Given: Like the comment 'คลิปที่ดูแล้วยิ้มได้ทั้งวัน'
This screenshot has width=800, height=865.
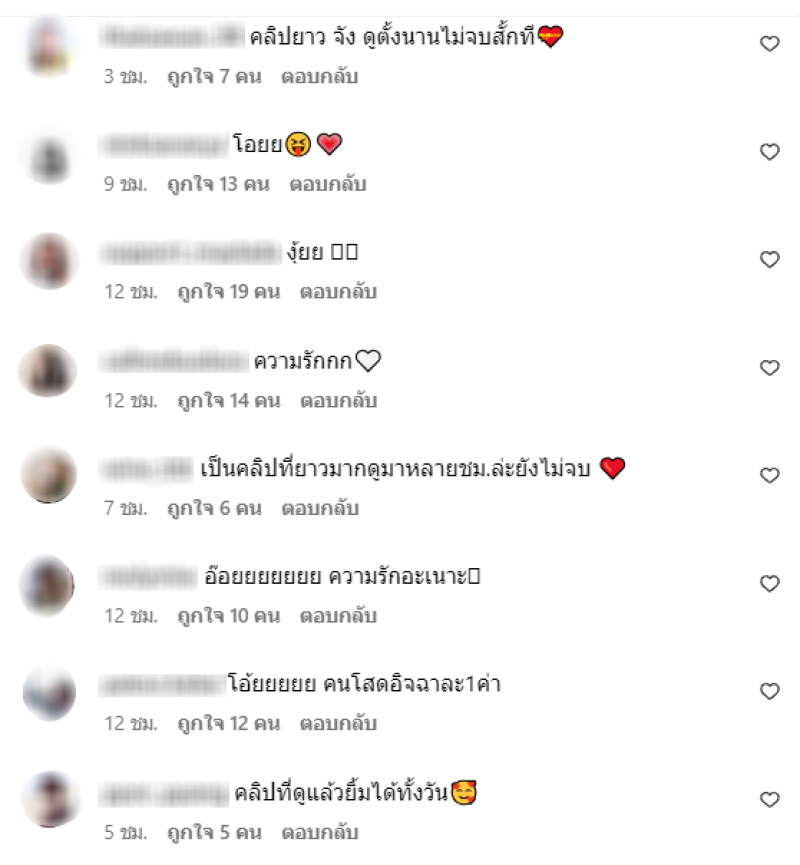Looking at the screenshot, I should 770,799.
